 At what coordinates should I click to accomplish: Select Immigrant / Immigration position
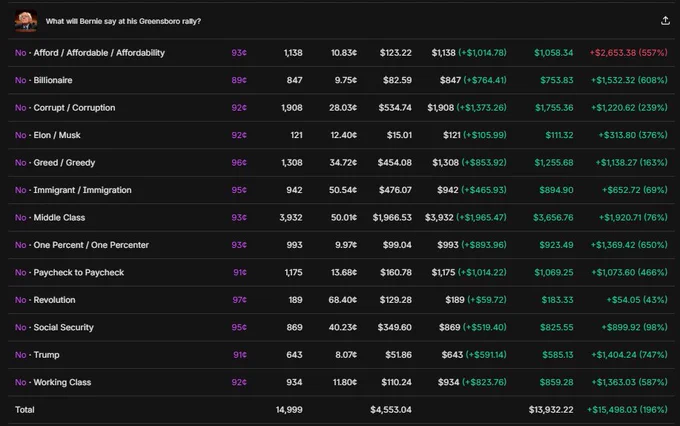pyautogui.click(x=341, y=190)
